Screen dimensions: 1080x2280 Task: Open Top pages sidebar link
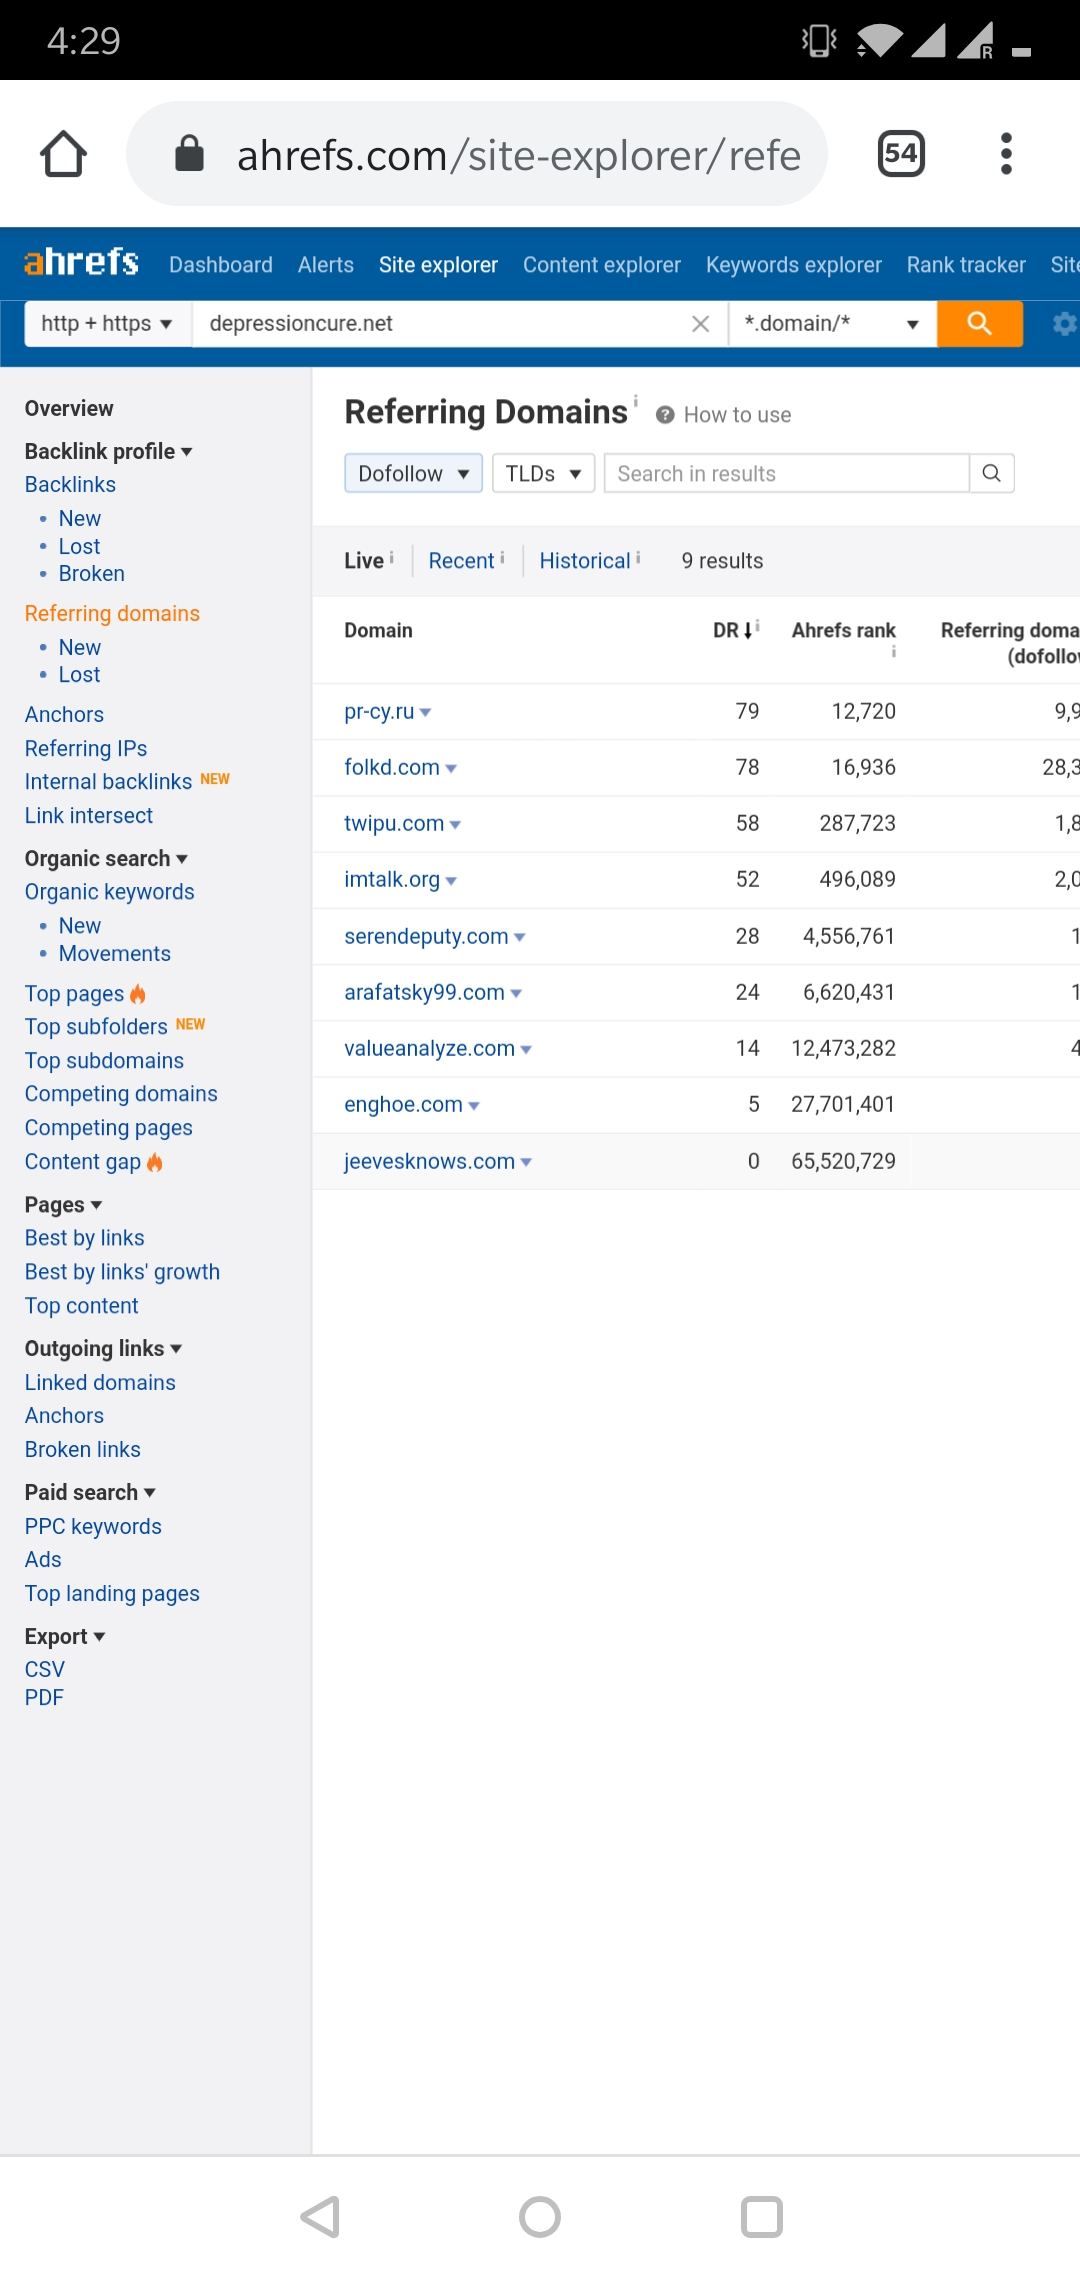(x=74, y=994)
